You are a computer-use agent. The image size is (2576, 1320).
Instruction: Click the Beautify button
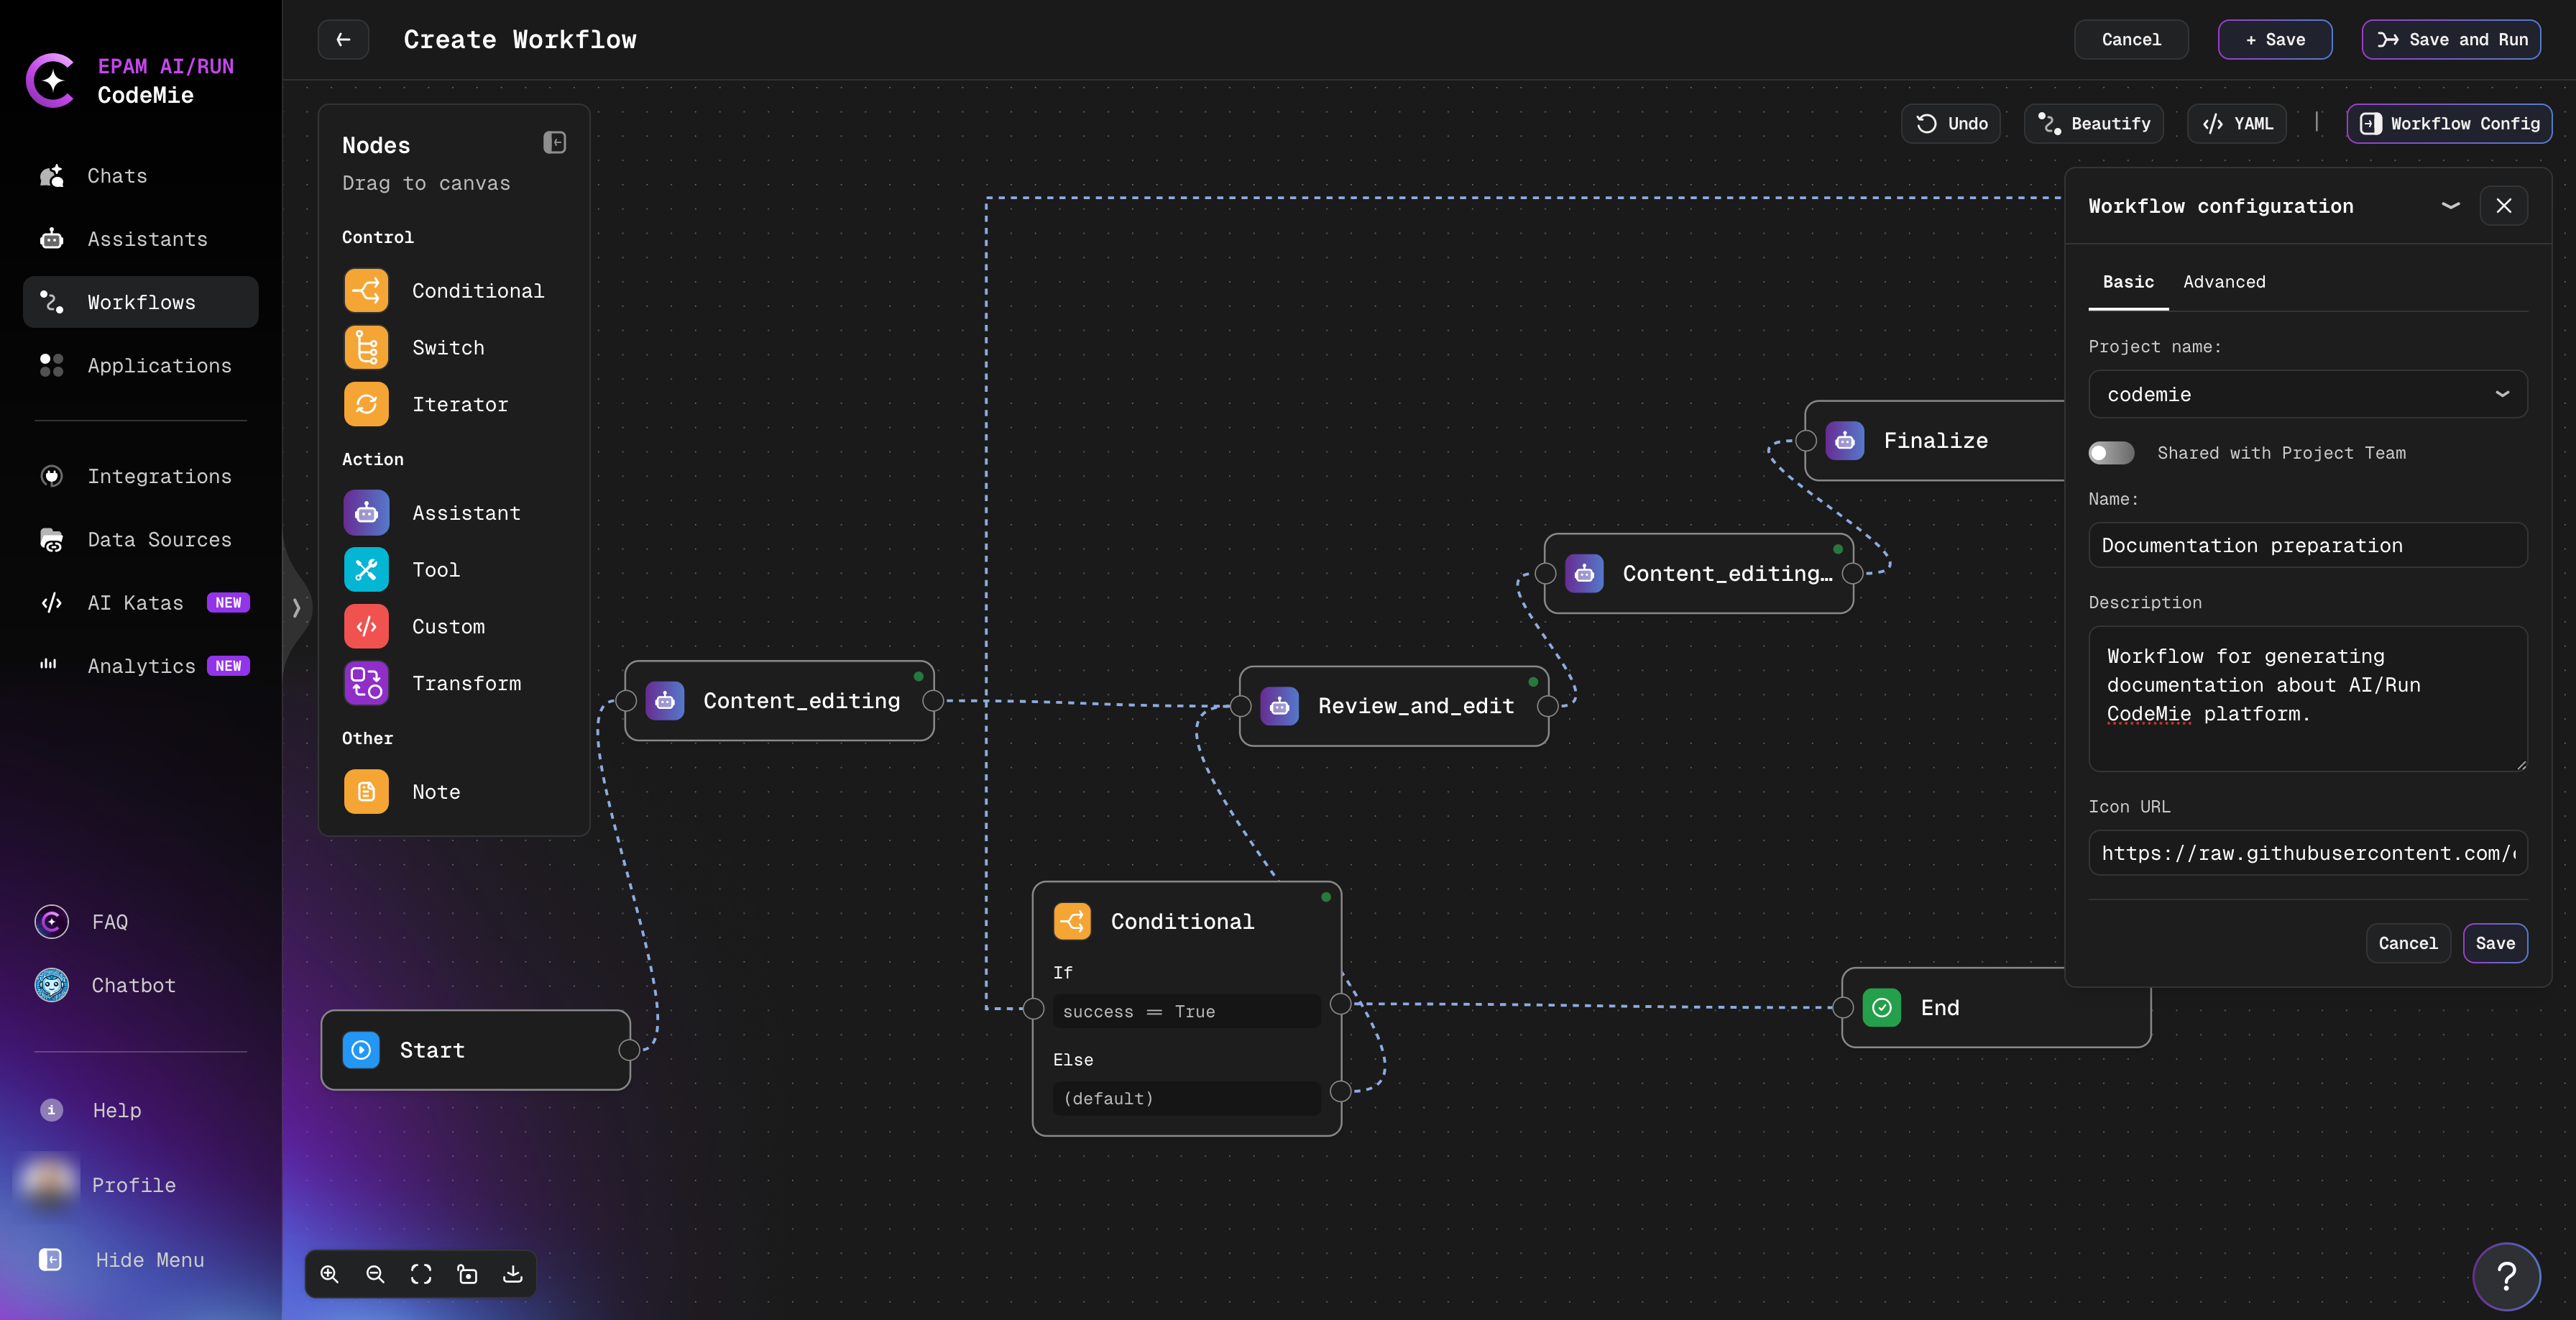2094,124
